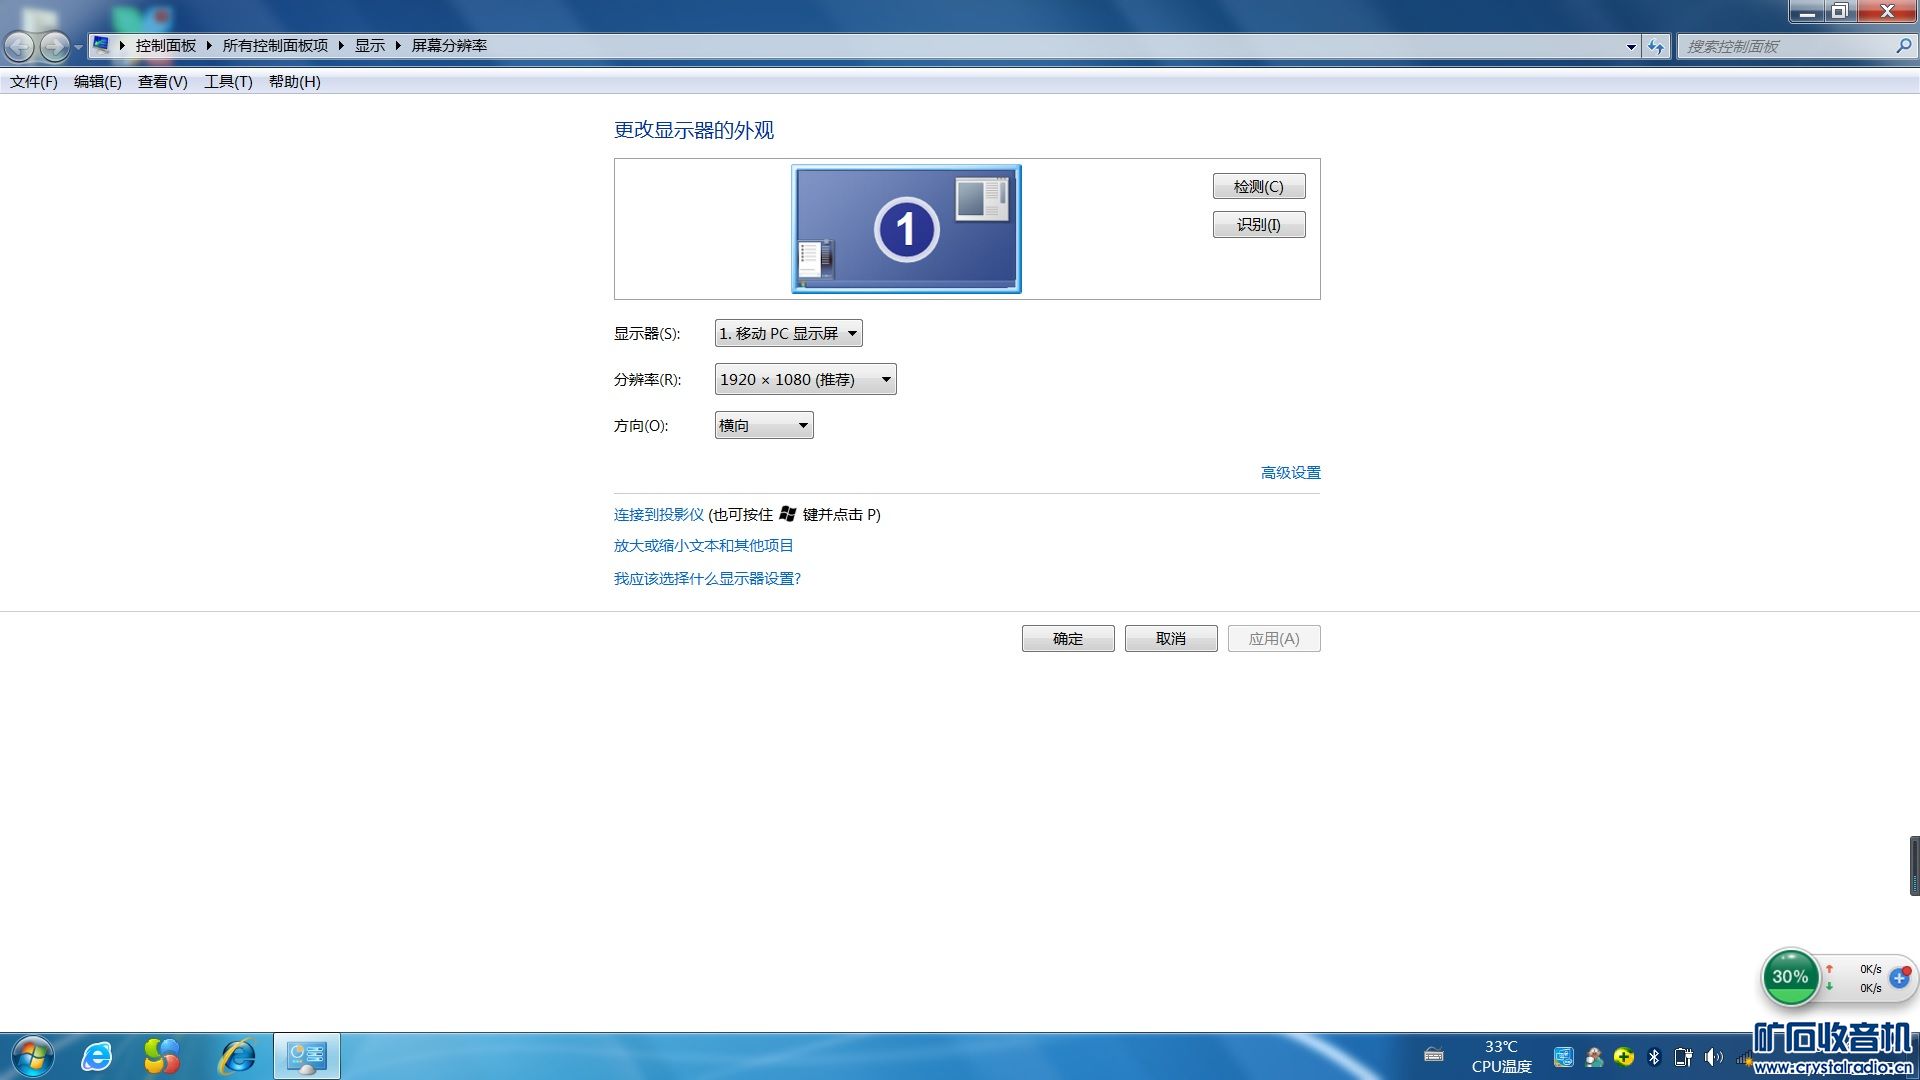The image size is (1920, 1080).
Task: Open the 查看(V) menu
Action: [x=162, y=82]
